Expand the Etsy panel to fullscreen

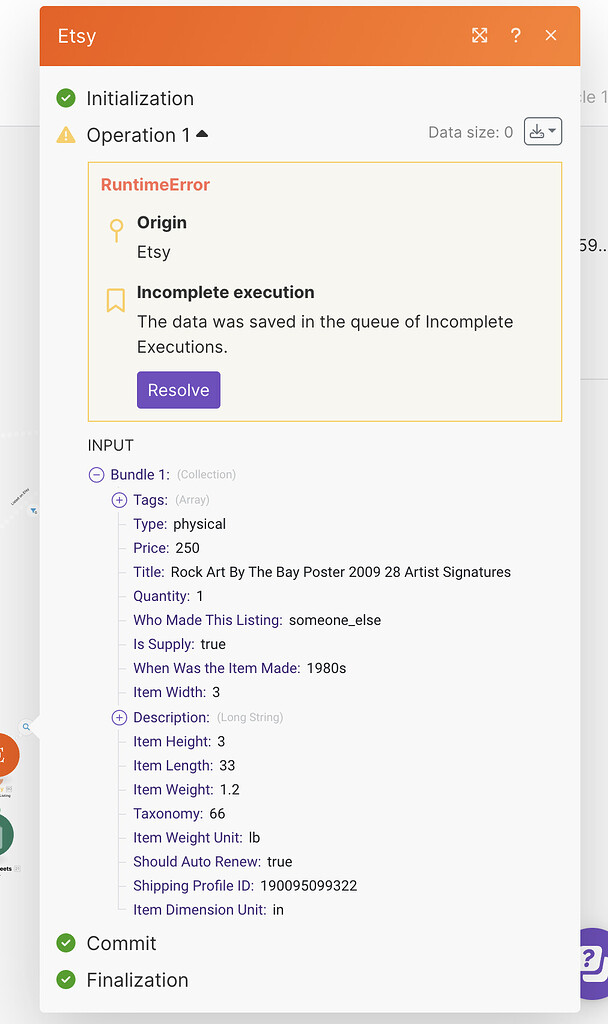pos(480,35)
